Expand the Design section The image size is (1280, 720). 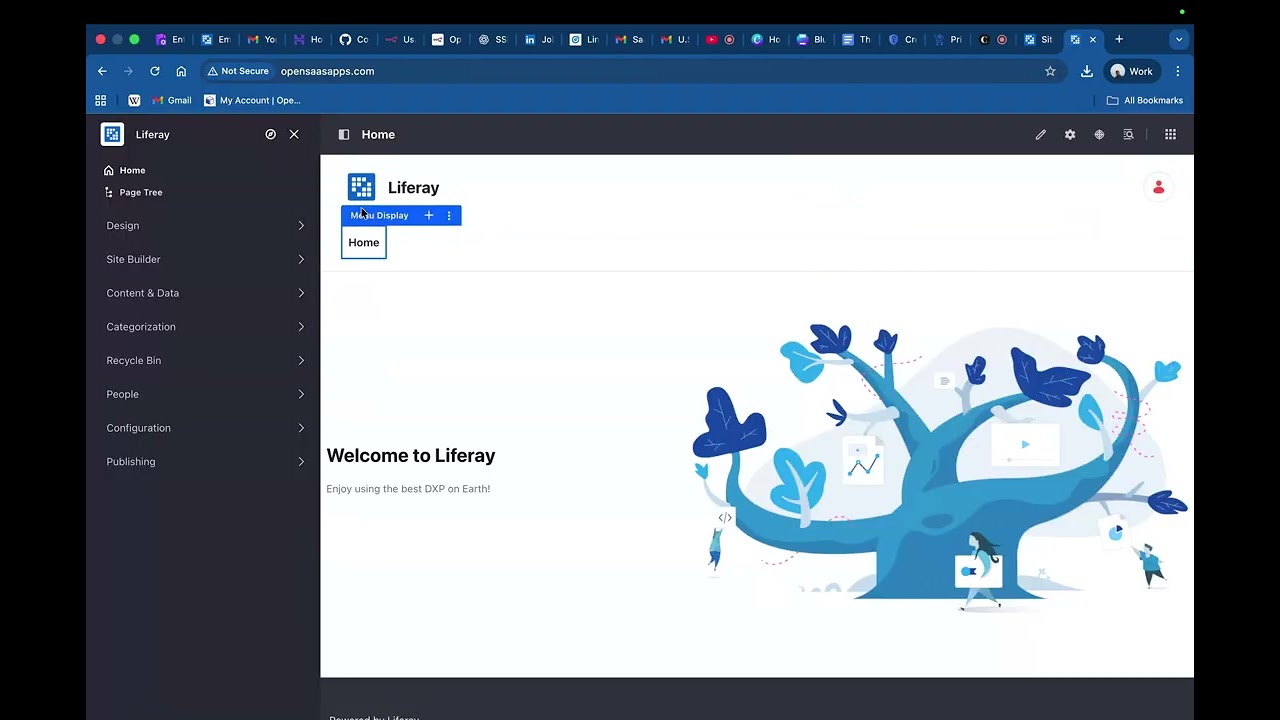coord(205,226)
